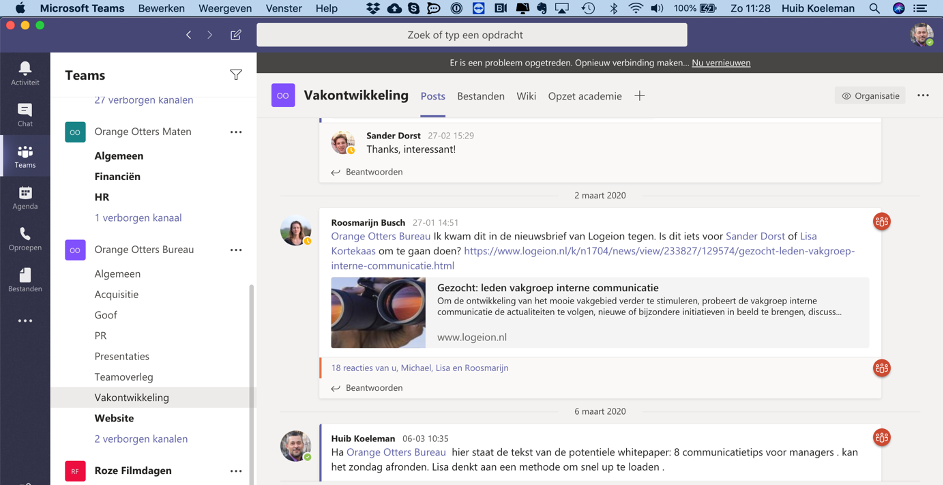Open the Agenda calendar icon
Screen dimensions: 943x485
(x=25, y=197)
